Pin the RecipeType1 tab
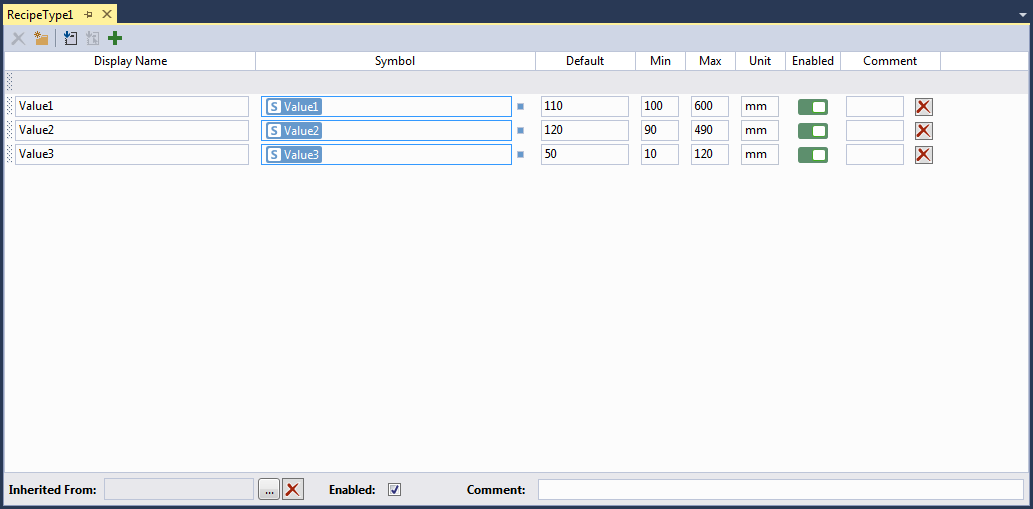Viewport: 1033px width, 509px height. tap(89, 14)
